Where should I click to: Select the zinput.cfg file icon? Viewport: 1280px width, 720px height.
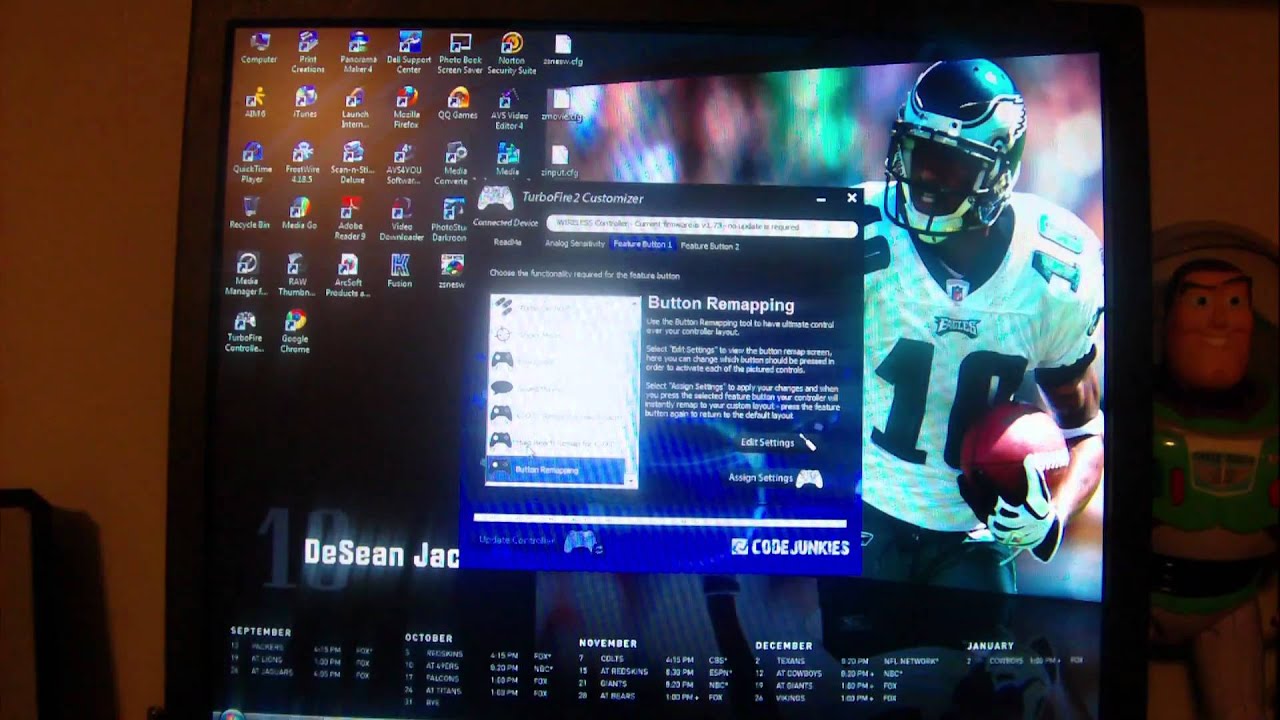tap(559, 160)
